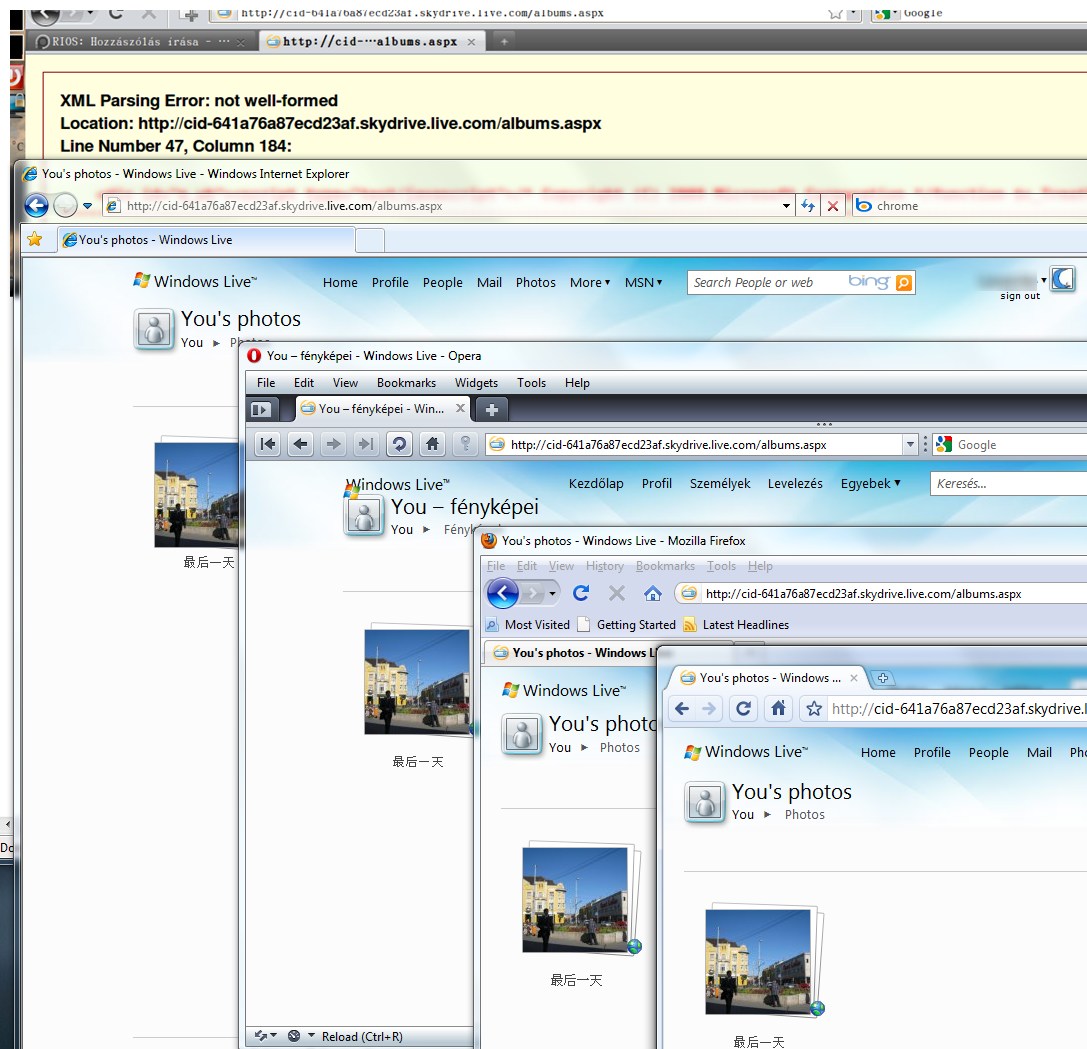Select the You's photos tab in Chrome
Image resolution: width=1087 pixels, height=1049 pixels.
767,678
